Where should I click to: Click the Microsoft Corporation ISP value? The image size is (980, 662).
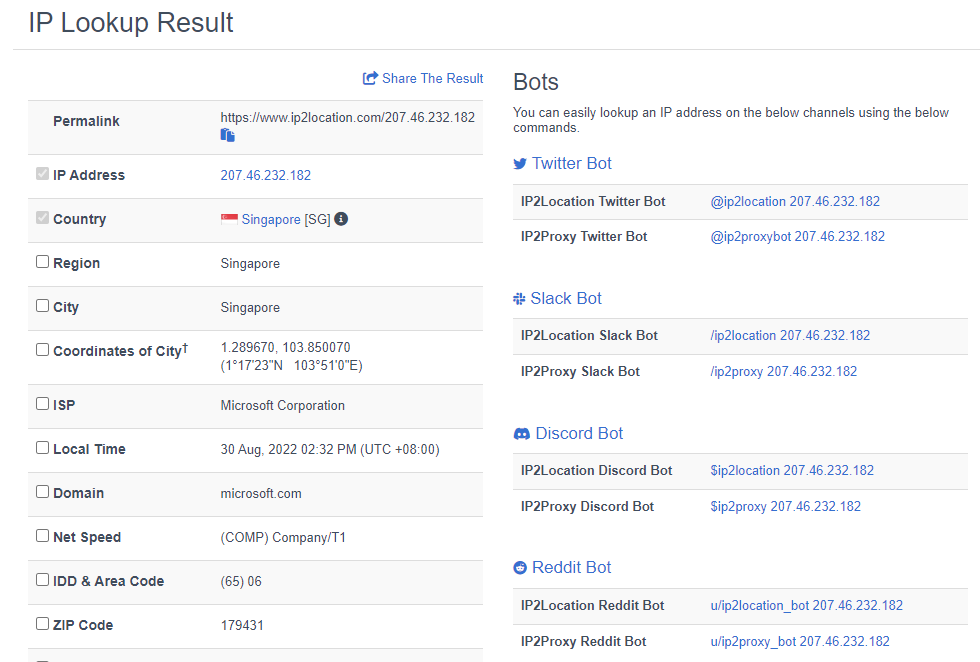click(x=282, y=406)
